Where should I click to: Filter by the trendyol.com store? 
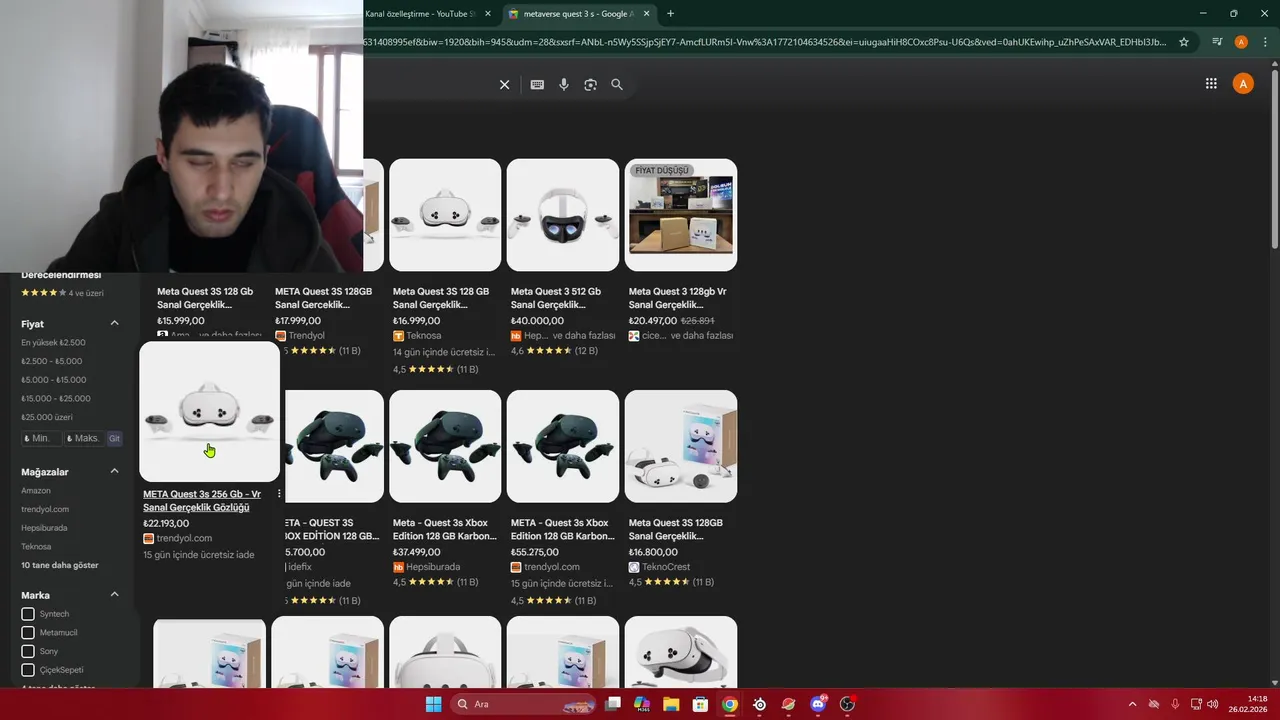click(x=45, y=509)
